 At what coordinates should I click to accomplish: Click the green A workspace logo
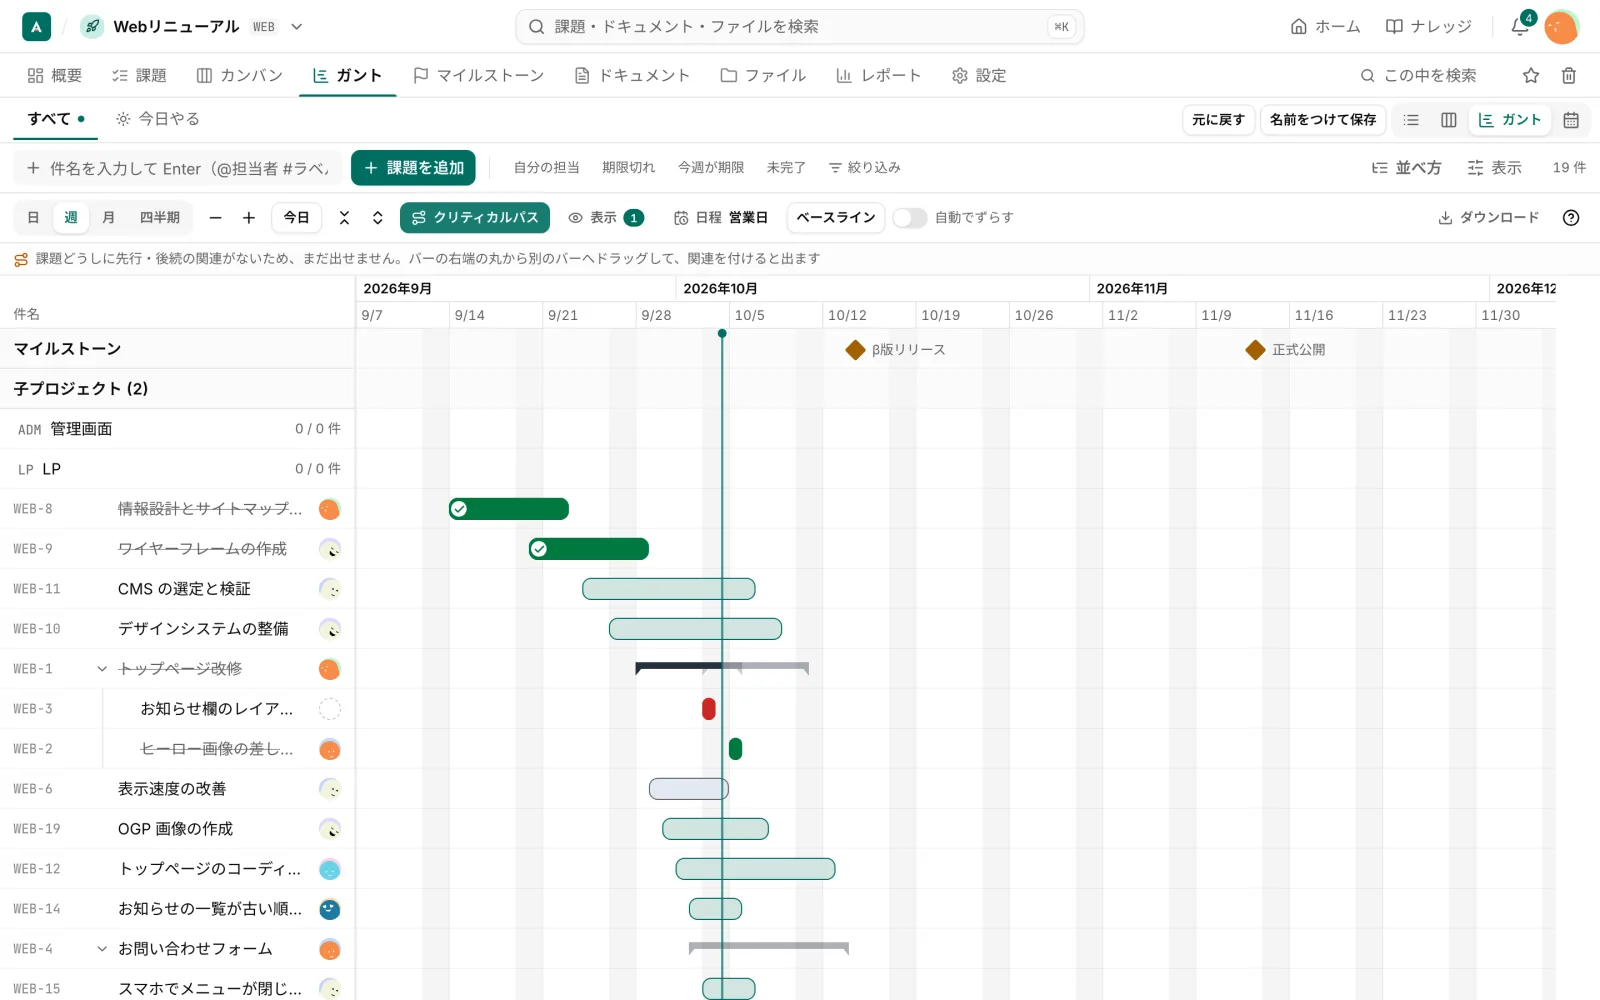coord(36,27)
